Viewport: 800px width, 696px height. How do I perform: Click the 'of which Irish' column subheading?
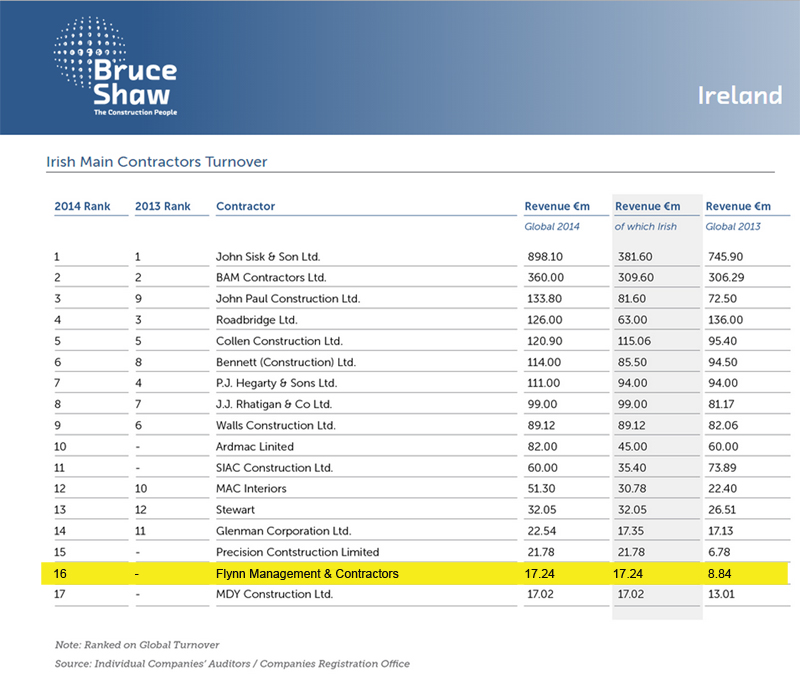pos(646,227)
